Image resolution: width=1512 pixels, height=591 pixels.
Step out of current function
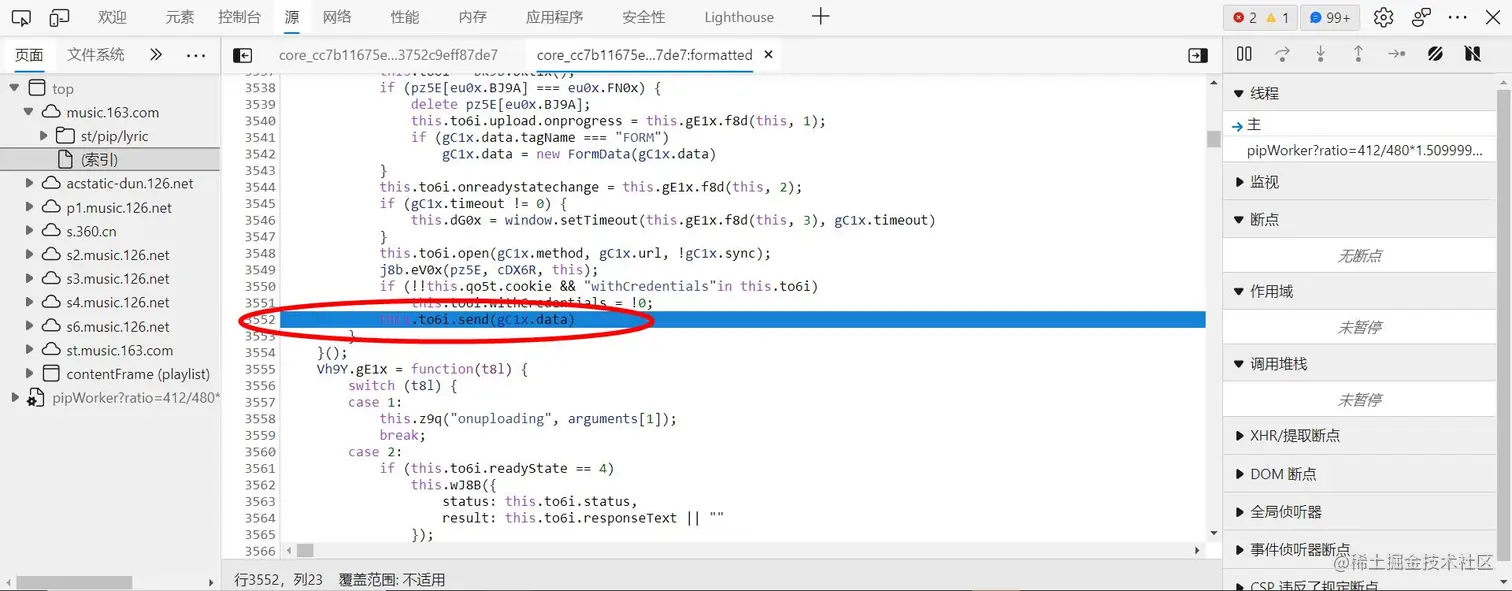[x=1358, y=54]
